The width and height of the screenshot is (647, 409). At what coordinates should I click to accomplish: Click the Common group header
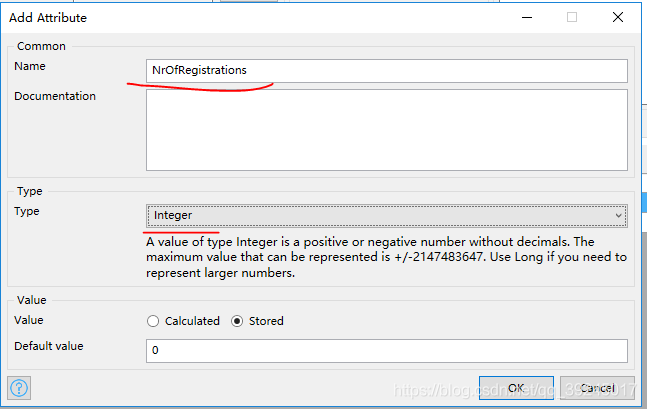point(40,46)
